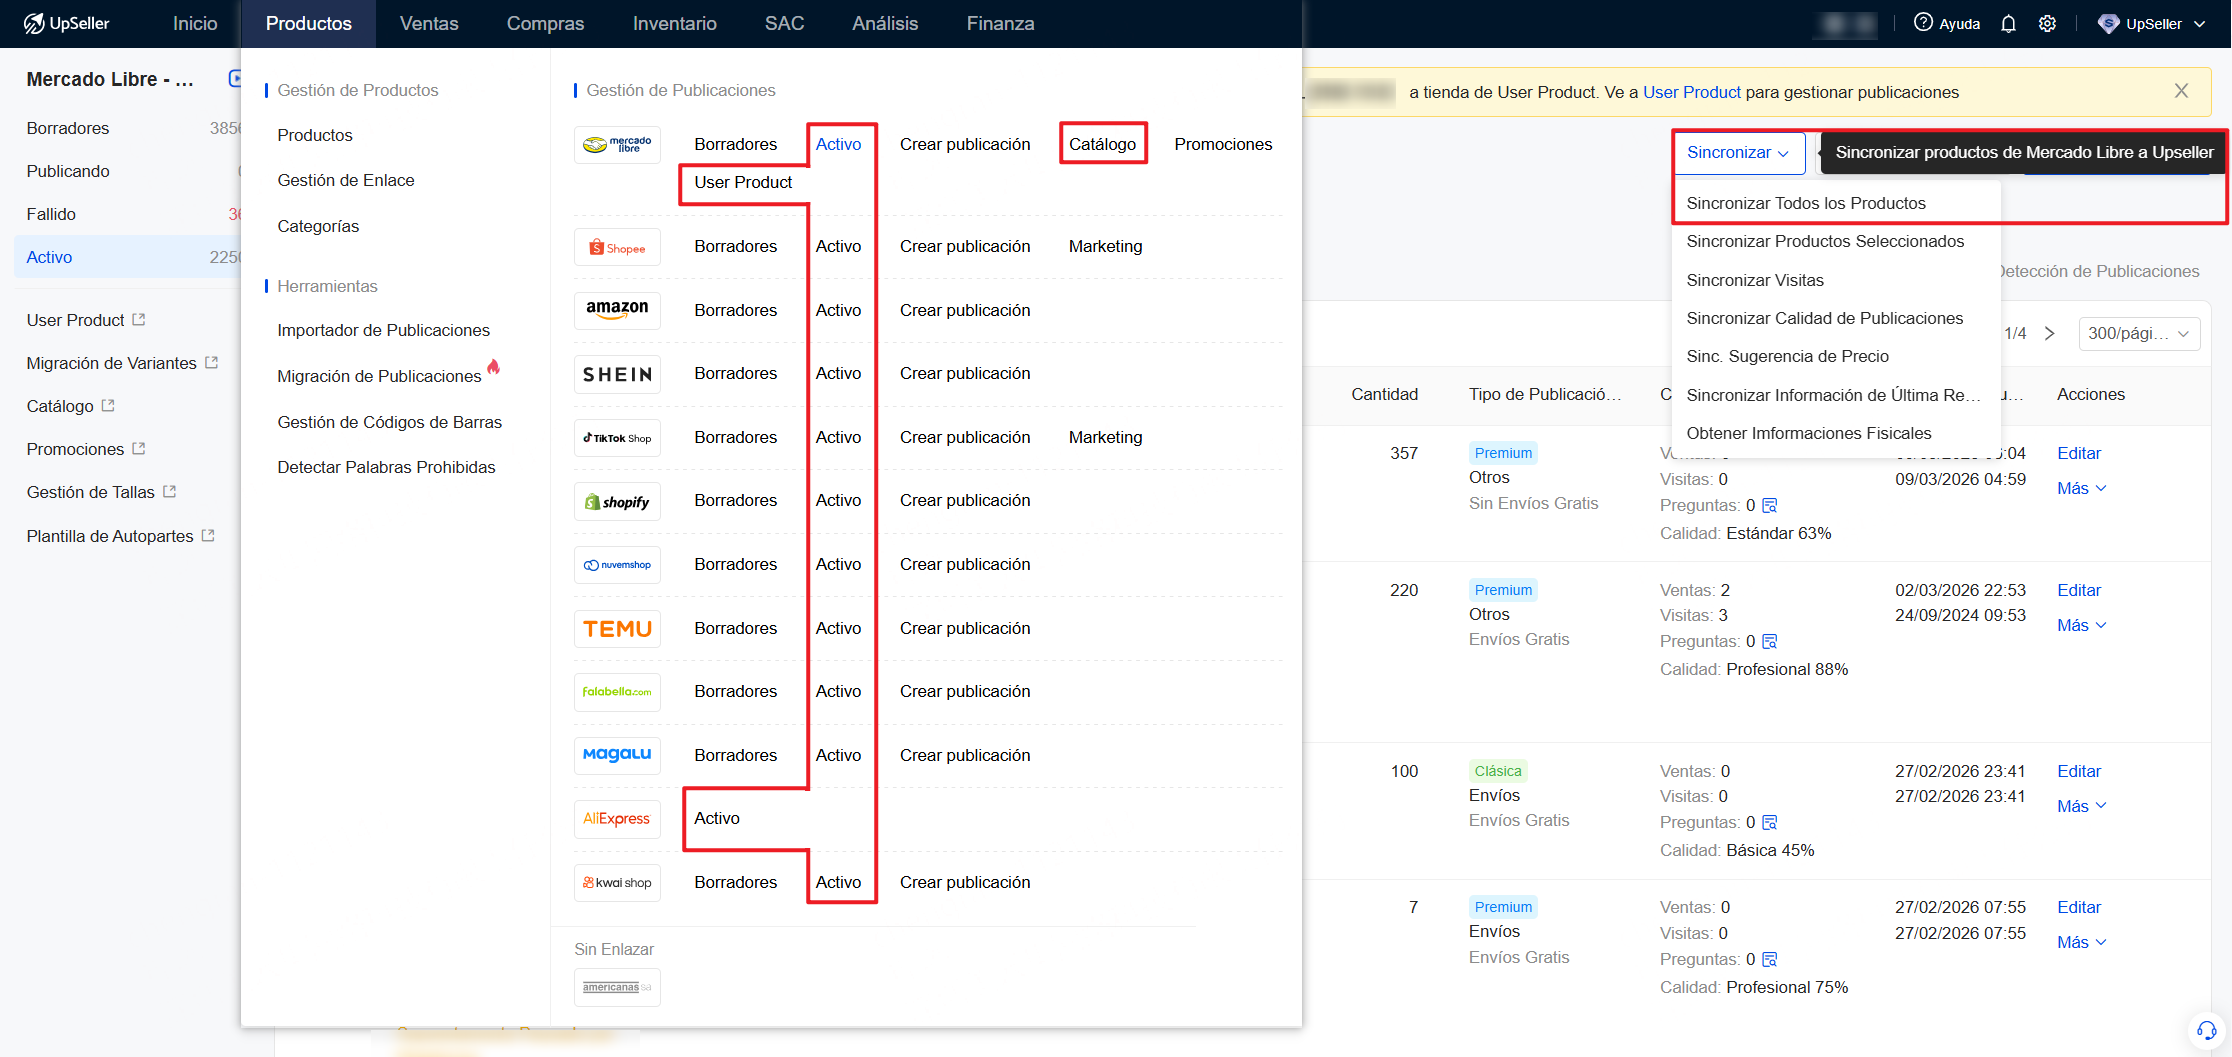
Task: Open the notifications bell icon
Action: coord(2008,23)
